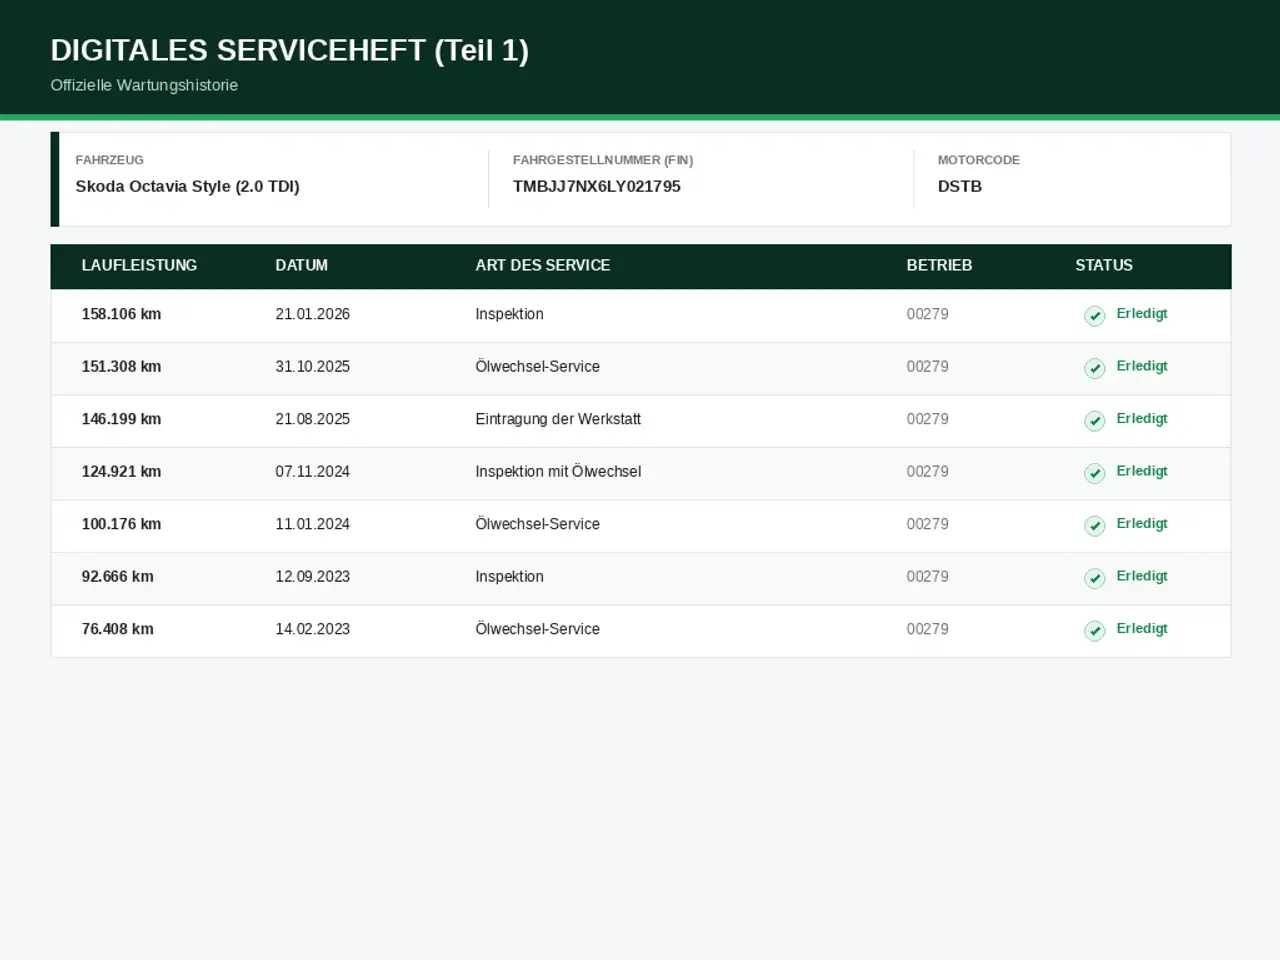
Task: Click the mileage 76.408 km
Action: 118,629
